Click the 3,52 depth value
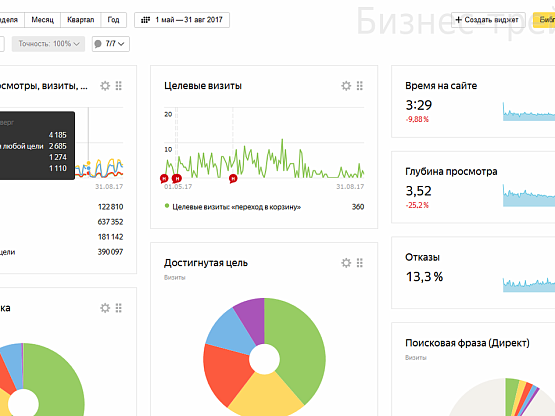555x416 pixels. [418, 191]
